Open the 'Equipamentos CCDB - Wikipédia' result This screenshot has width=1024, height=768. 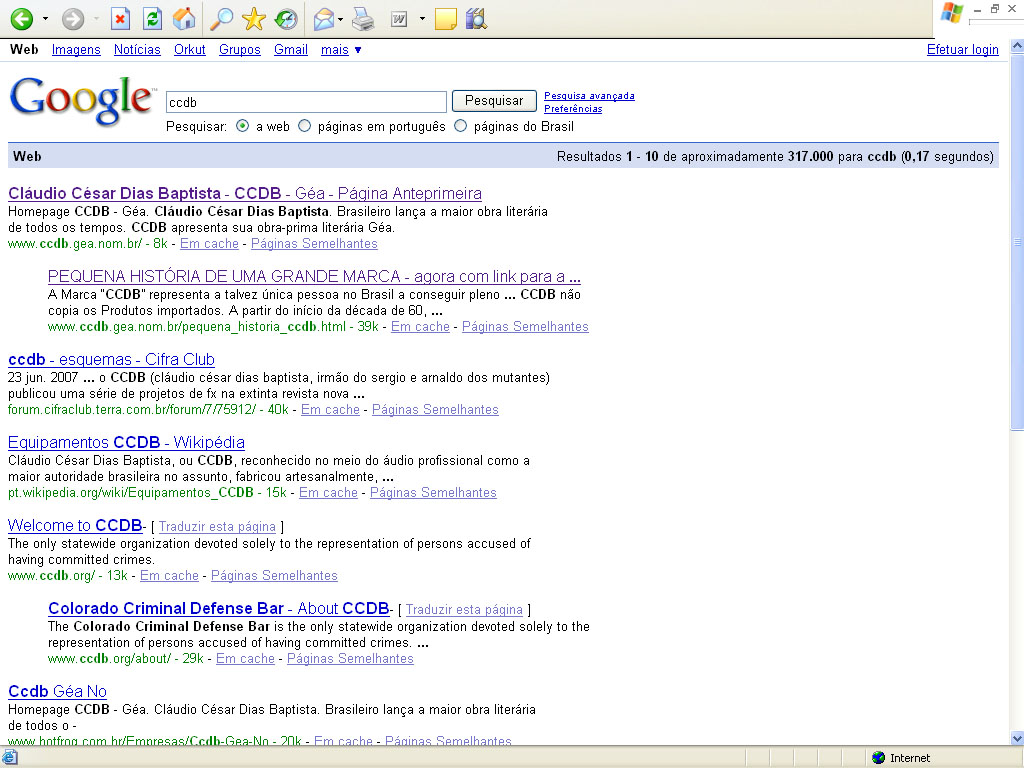[x=126, y=443]
